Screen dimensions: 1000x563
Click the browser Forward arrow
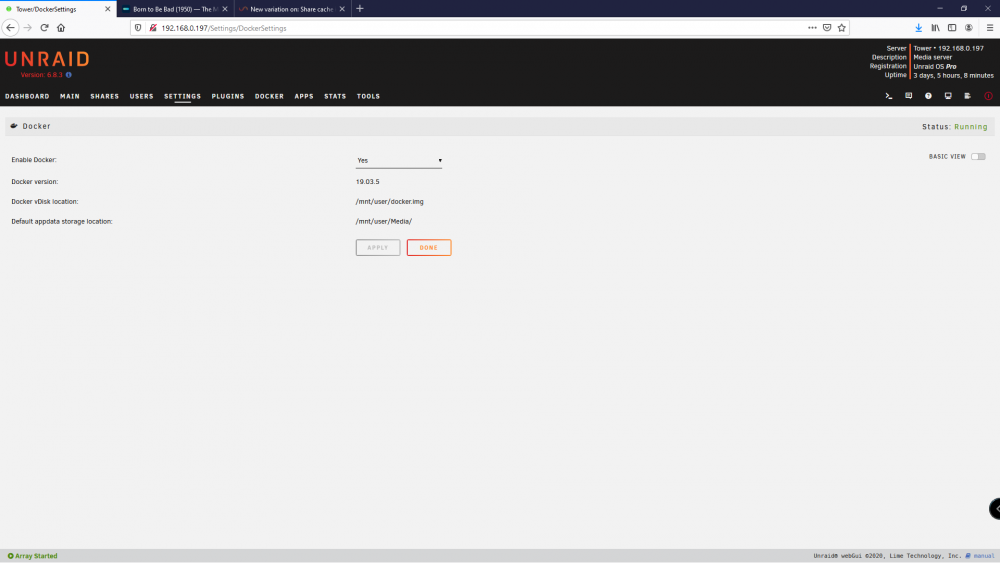point(27,27)
